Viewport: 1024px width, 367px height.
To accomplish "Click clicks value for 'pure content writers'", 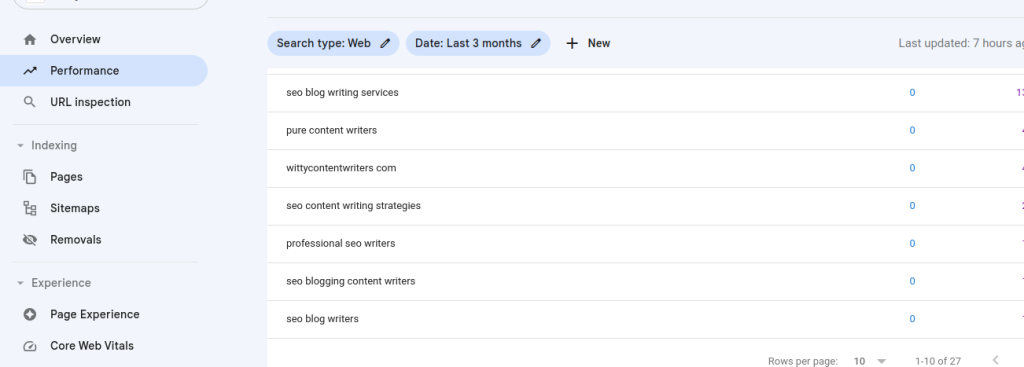I will [912, 131].
